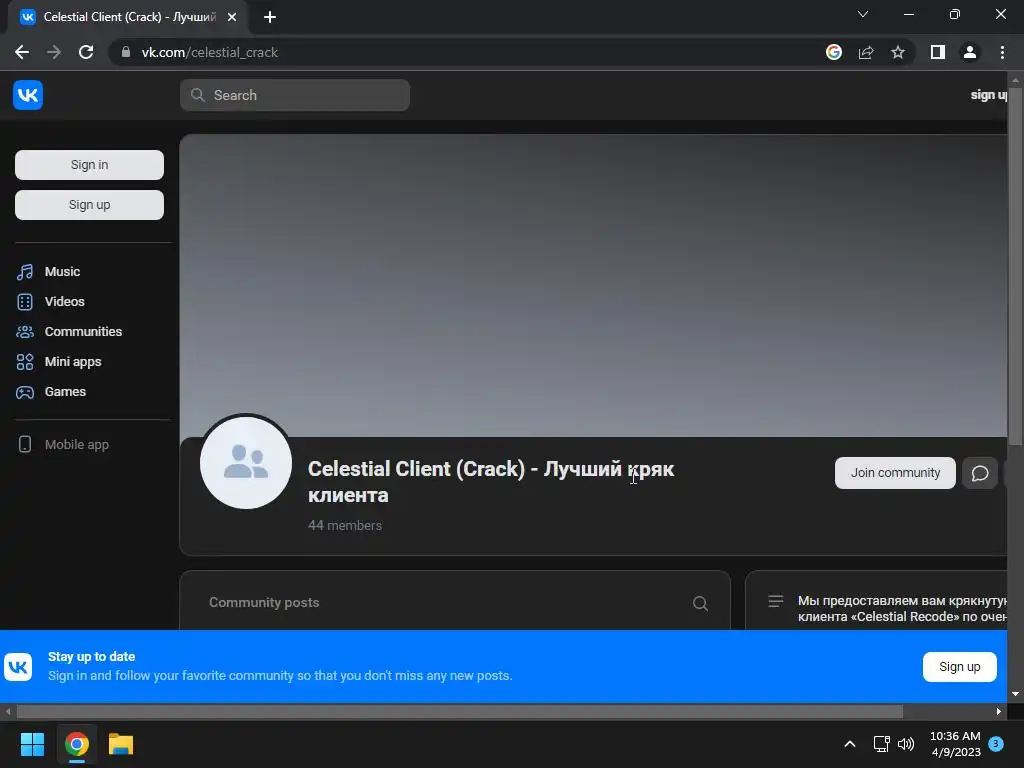Screen dimensions: 1024x768
Task: Click the network tray icon
Action: coord(882,744)
